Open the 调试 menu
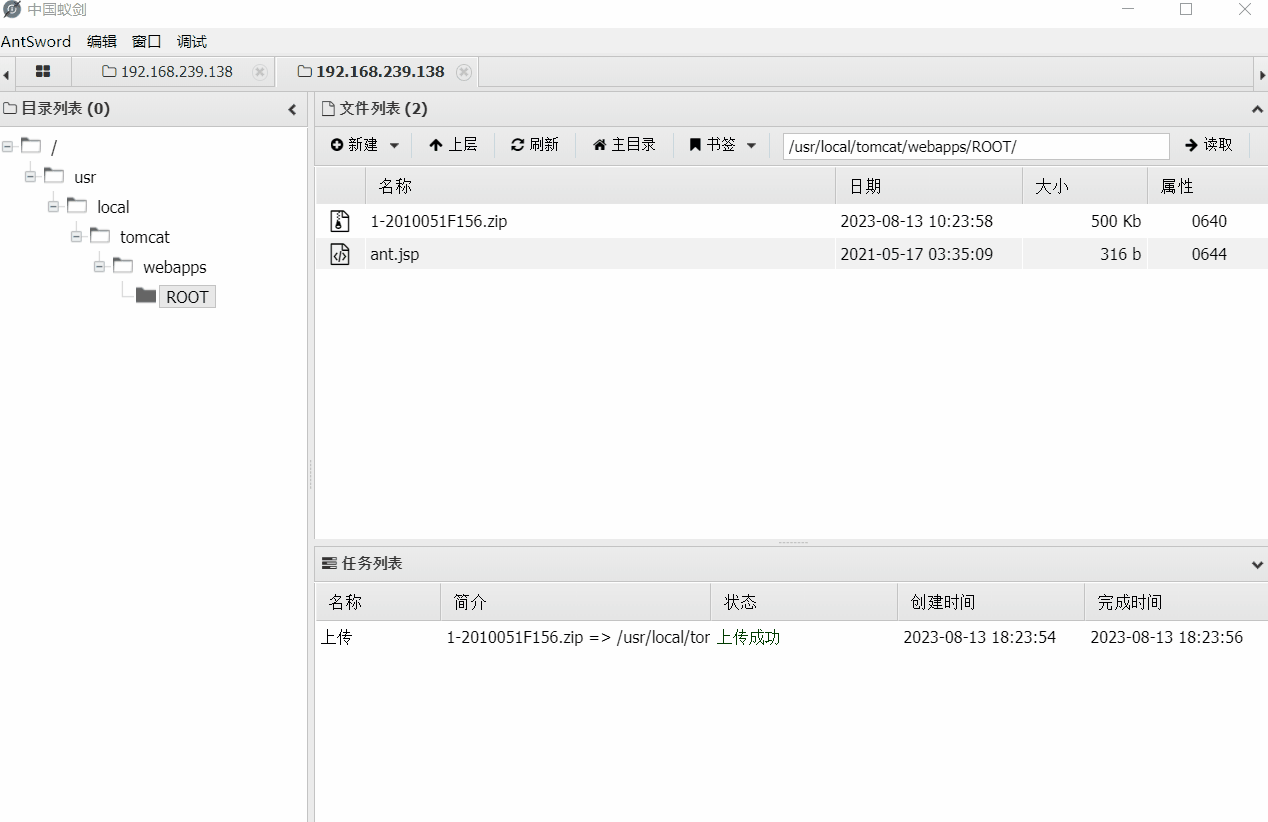 pyautogui.click(x=192, y=42)
